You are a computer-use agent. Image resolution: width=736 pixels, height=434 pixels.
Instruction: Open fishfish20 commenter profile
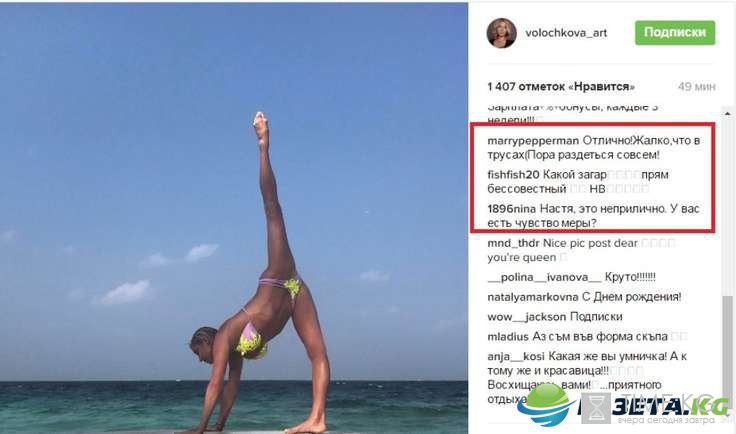pos(514,175)
